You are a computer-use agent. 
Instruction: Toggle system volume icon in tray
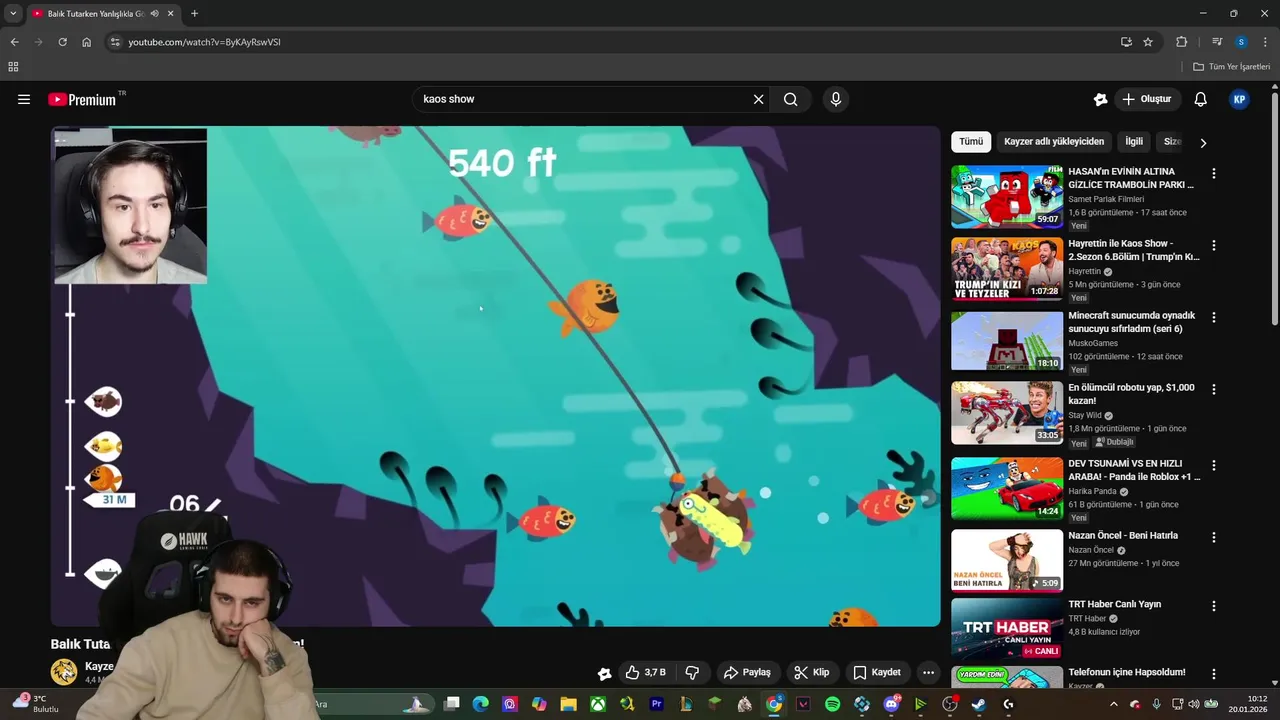coord(1193,704)
